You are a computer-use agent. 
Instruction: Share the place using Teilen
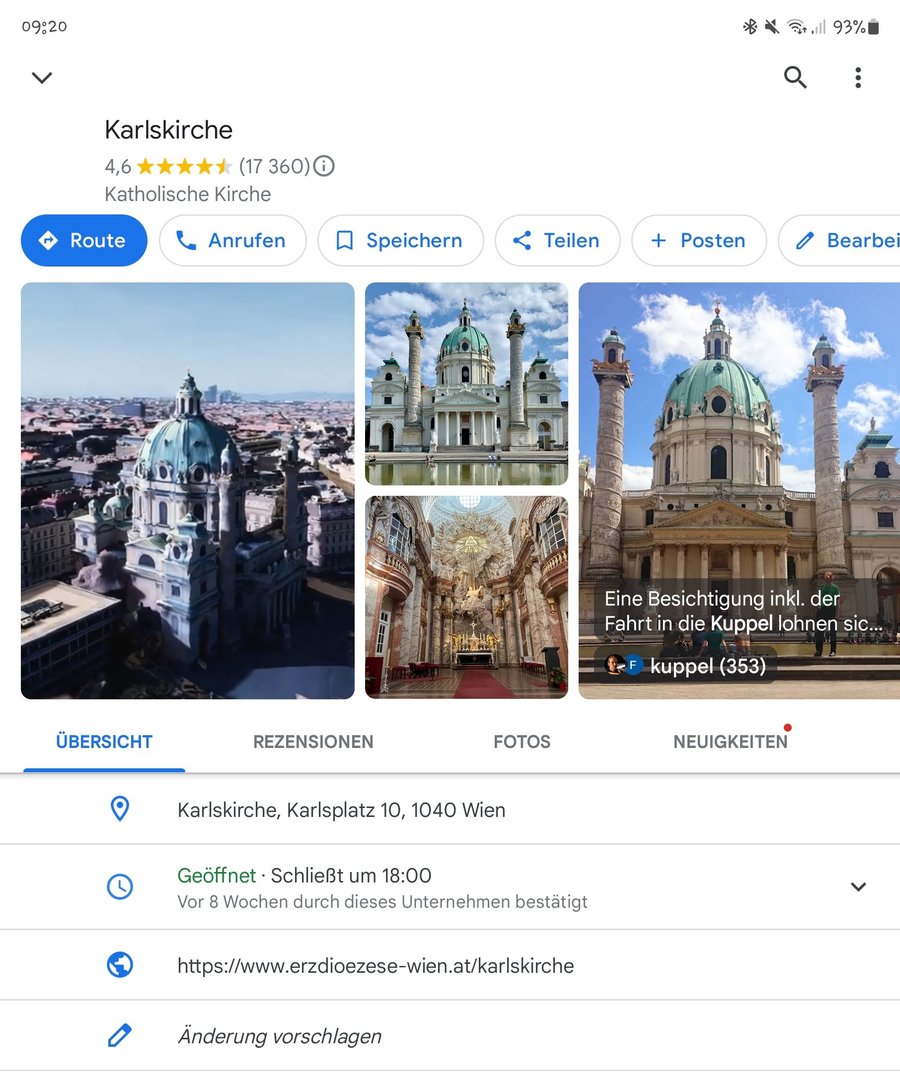pyautogui.click(x=558, y=241)
